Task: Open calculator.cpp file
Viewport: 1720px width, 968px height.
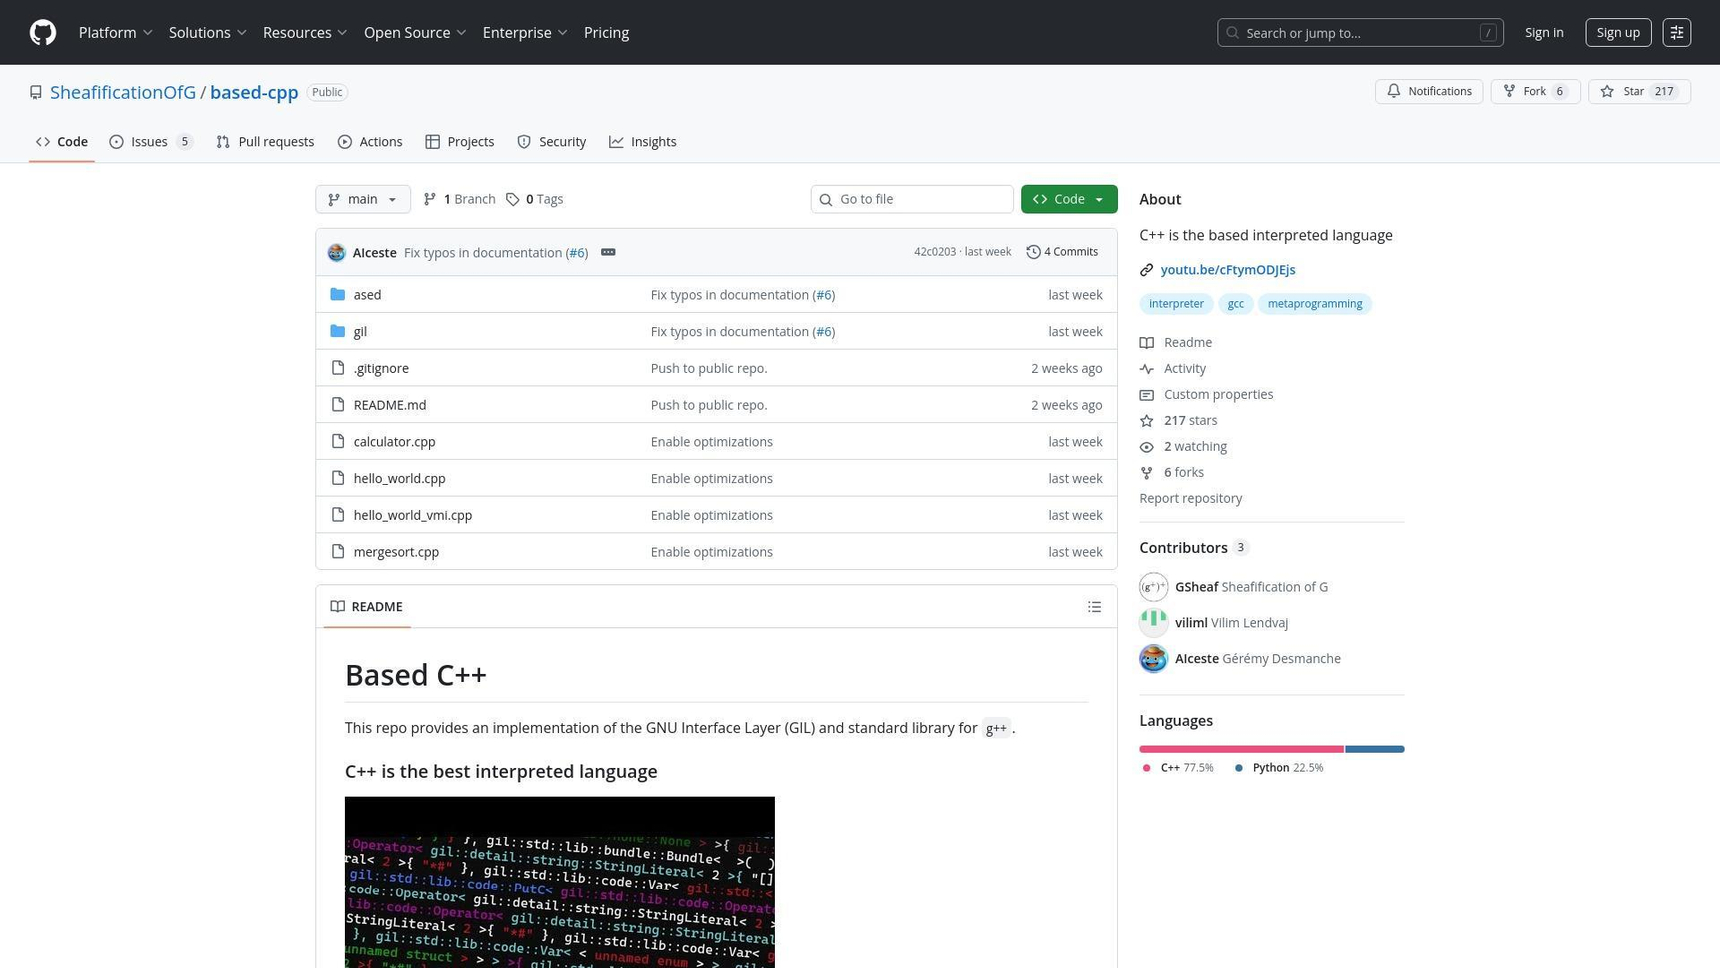Action: (x=394, y=442)
